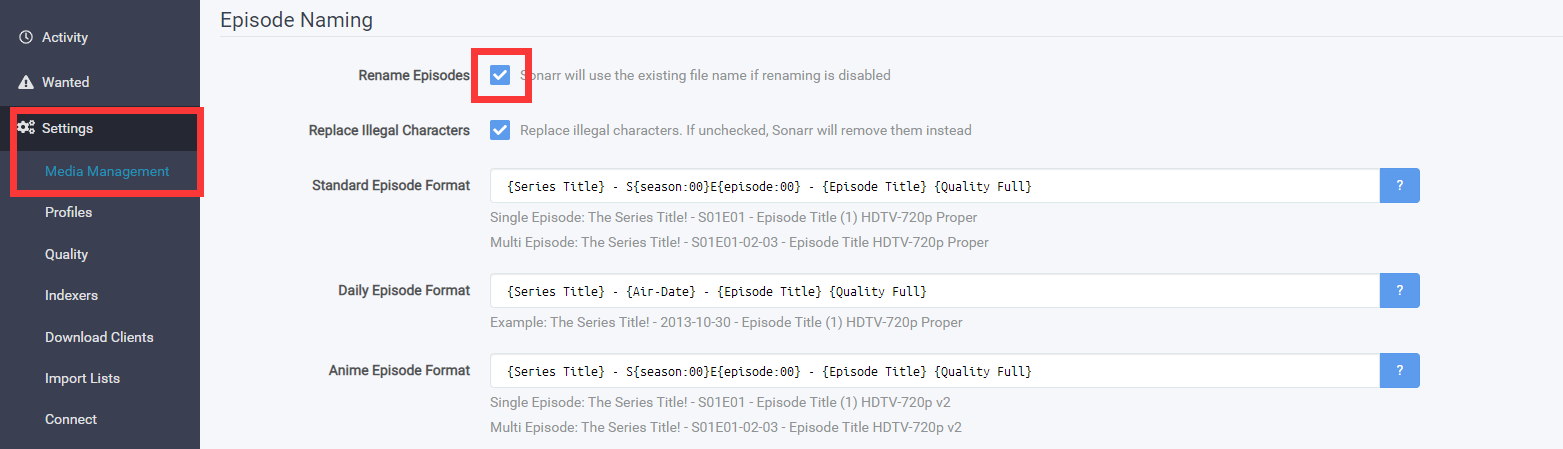The image size is (1563, 449).
Task: Open Download Clients settings
Action: pyautogui.click(x=99, y=338)
